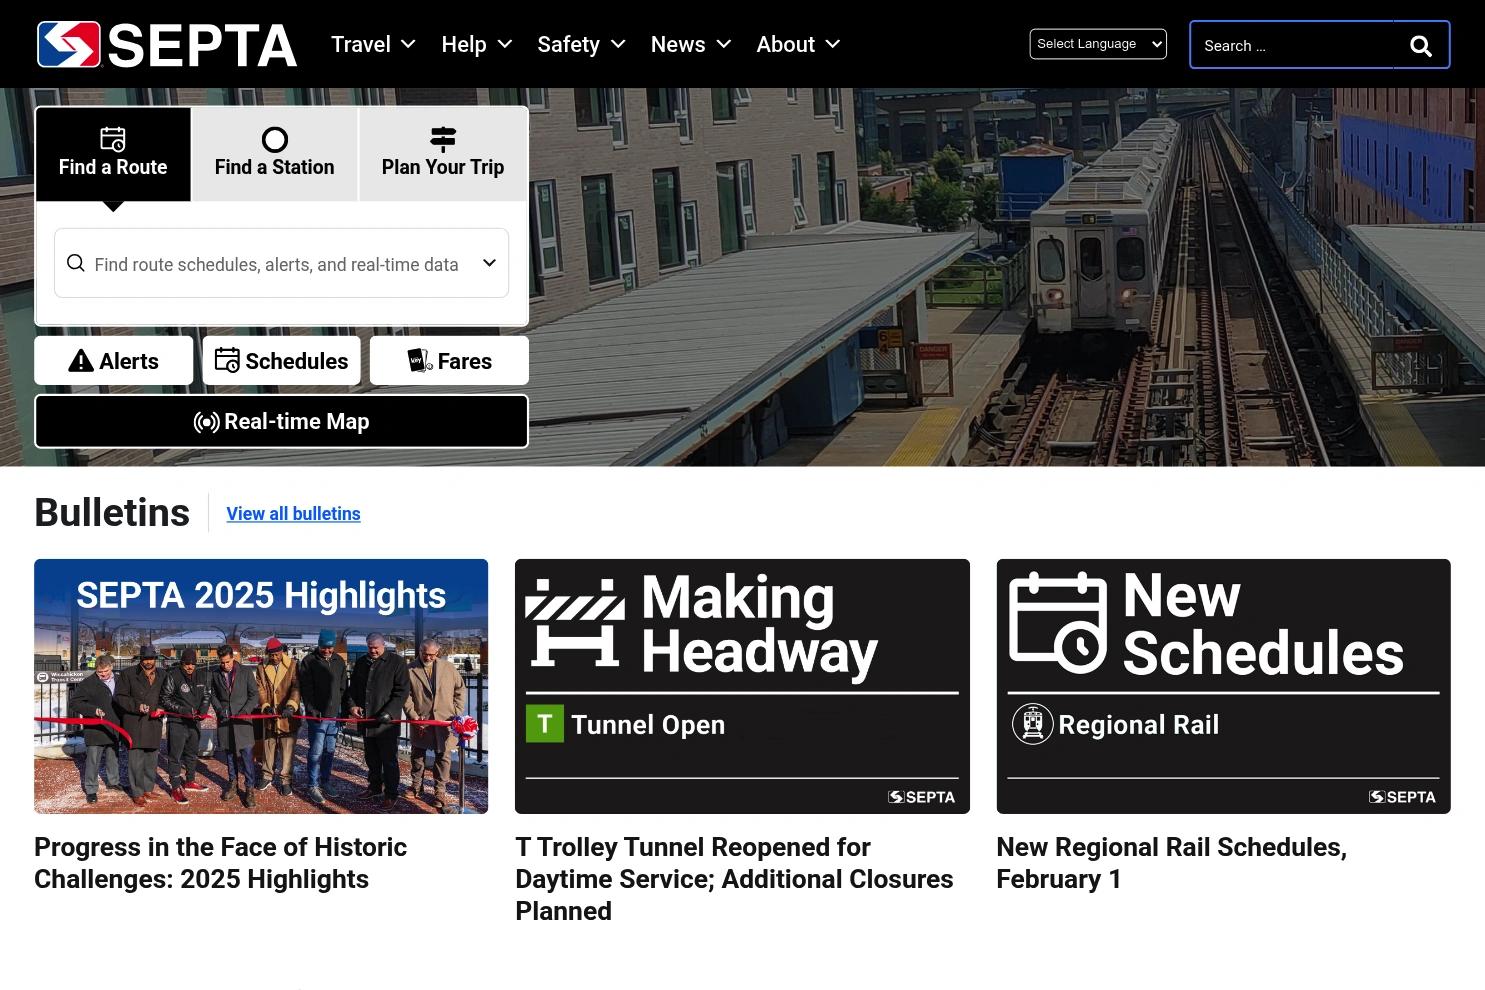Open the Alerts button

(x=114, y=361)
